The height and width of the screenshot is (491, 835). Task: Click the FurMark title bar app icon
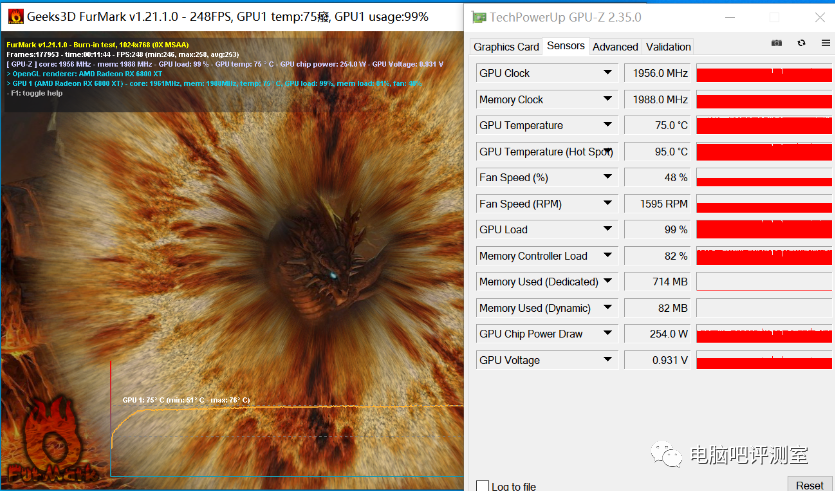point(16,17)
